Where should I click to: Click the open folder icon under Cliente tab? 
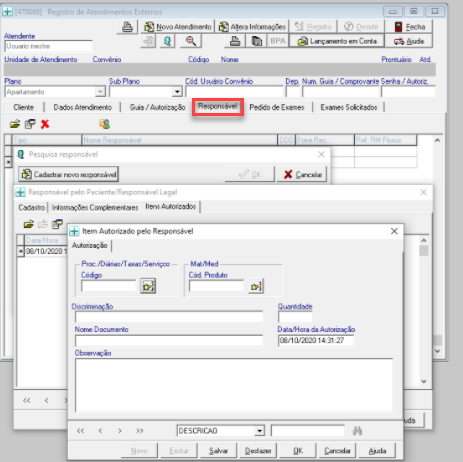[15, 124]
